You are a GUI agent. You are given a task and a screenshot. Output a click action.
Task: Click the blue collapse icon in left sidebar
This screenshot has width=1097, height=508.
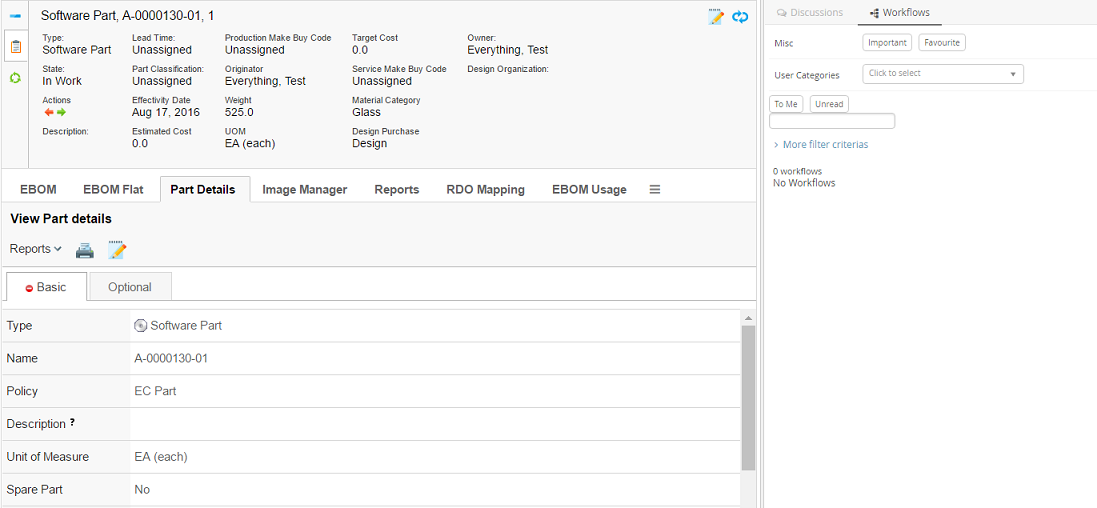(15, 17)
